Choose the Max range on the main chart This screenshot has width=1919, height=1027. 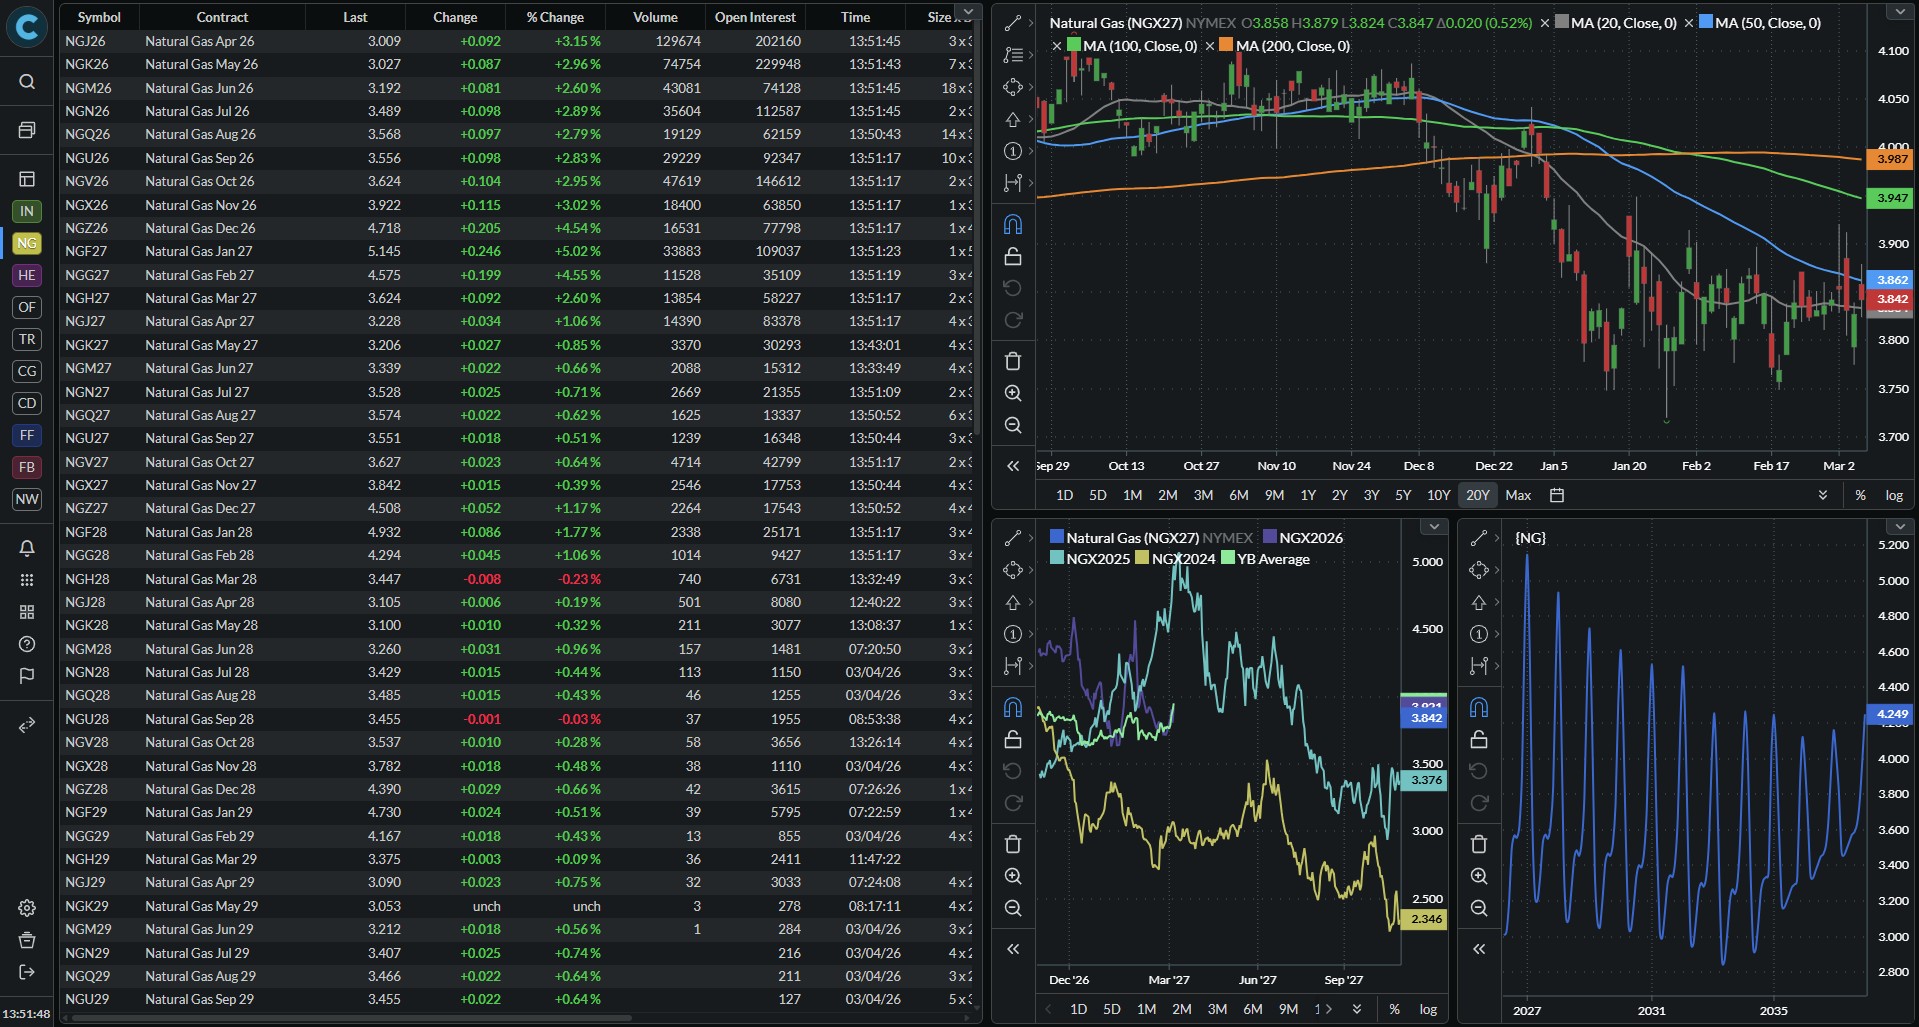[x=1518, y=495]
